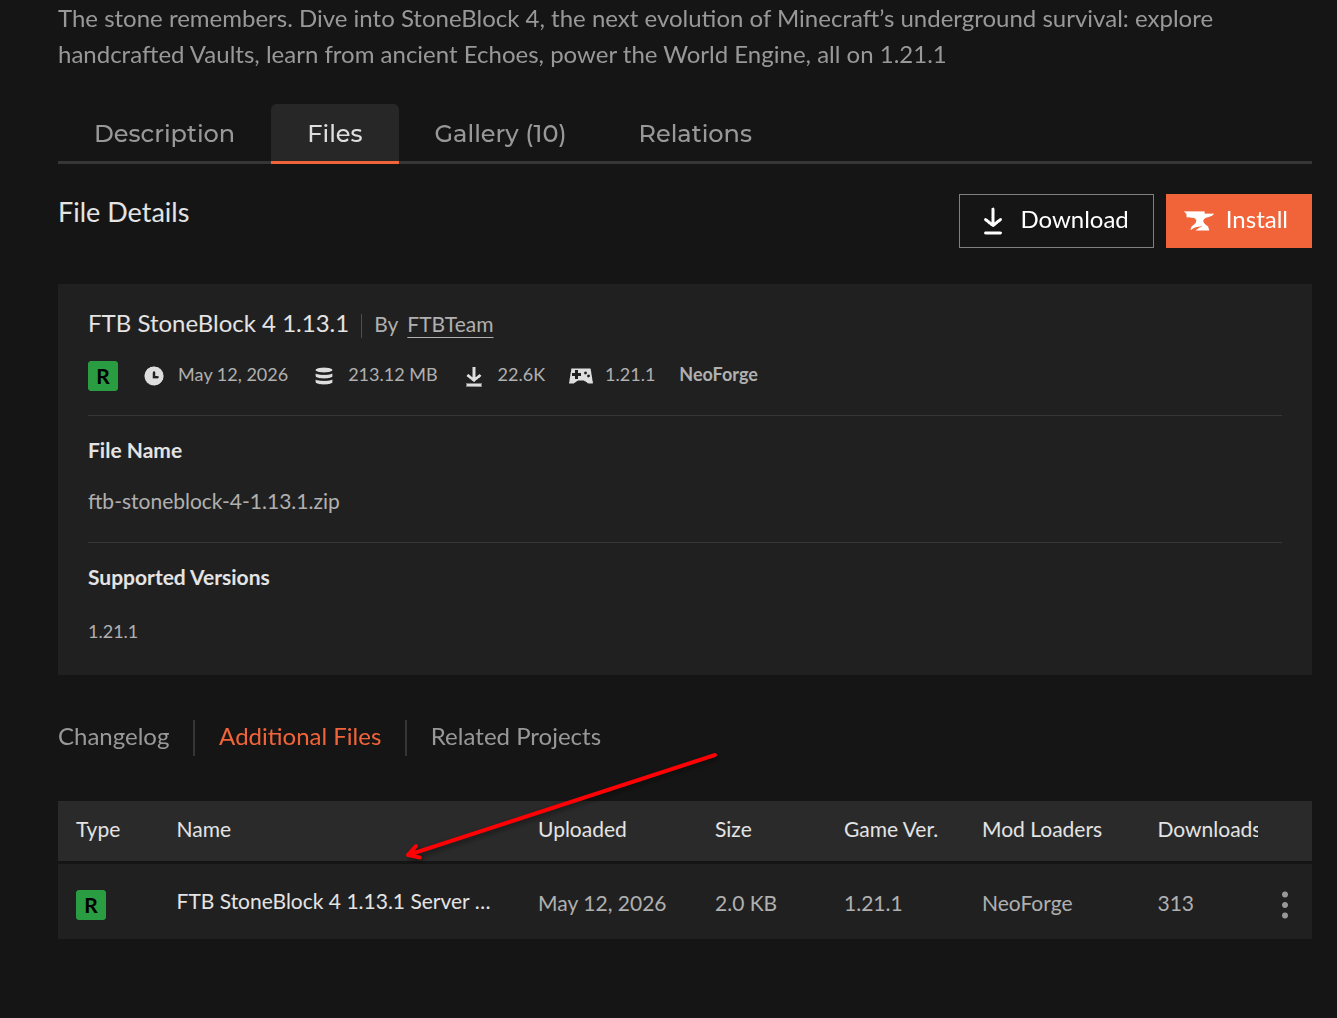The height and width of the screenshot is (1018, 1337).
Task: Click the NeoForge cell in the table row
Action: click(1027, 904)
